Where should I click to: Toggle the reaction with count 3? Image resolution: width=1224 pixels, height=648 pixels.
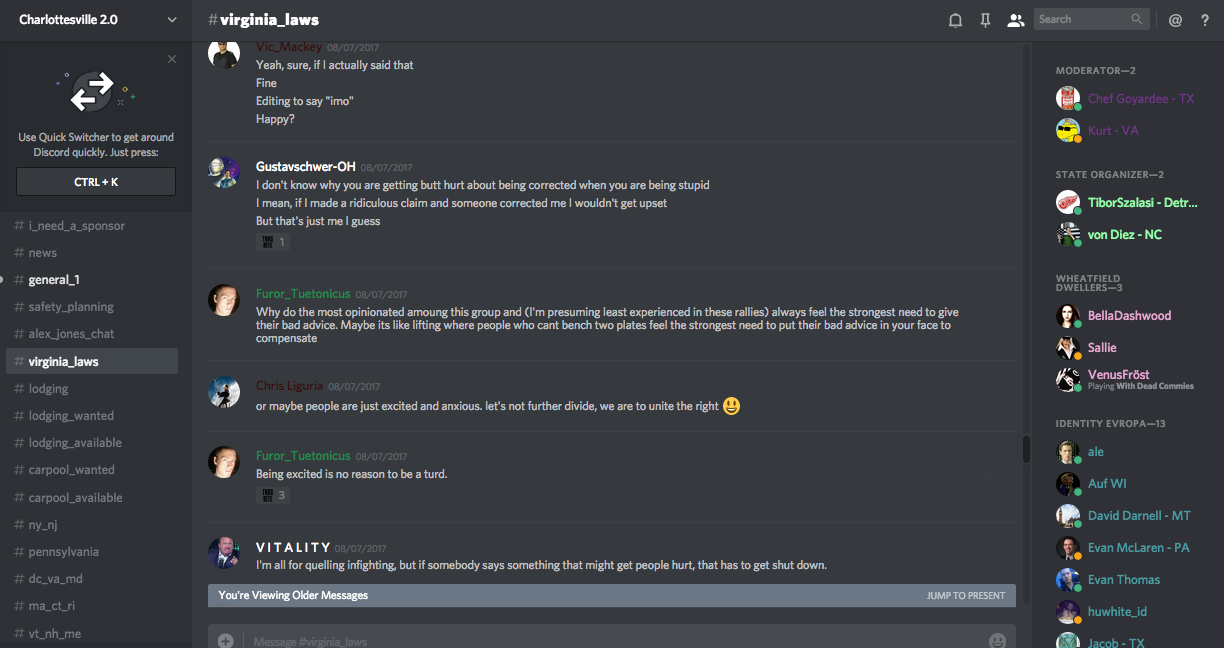coord(273,495)
